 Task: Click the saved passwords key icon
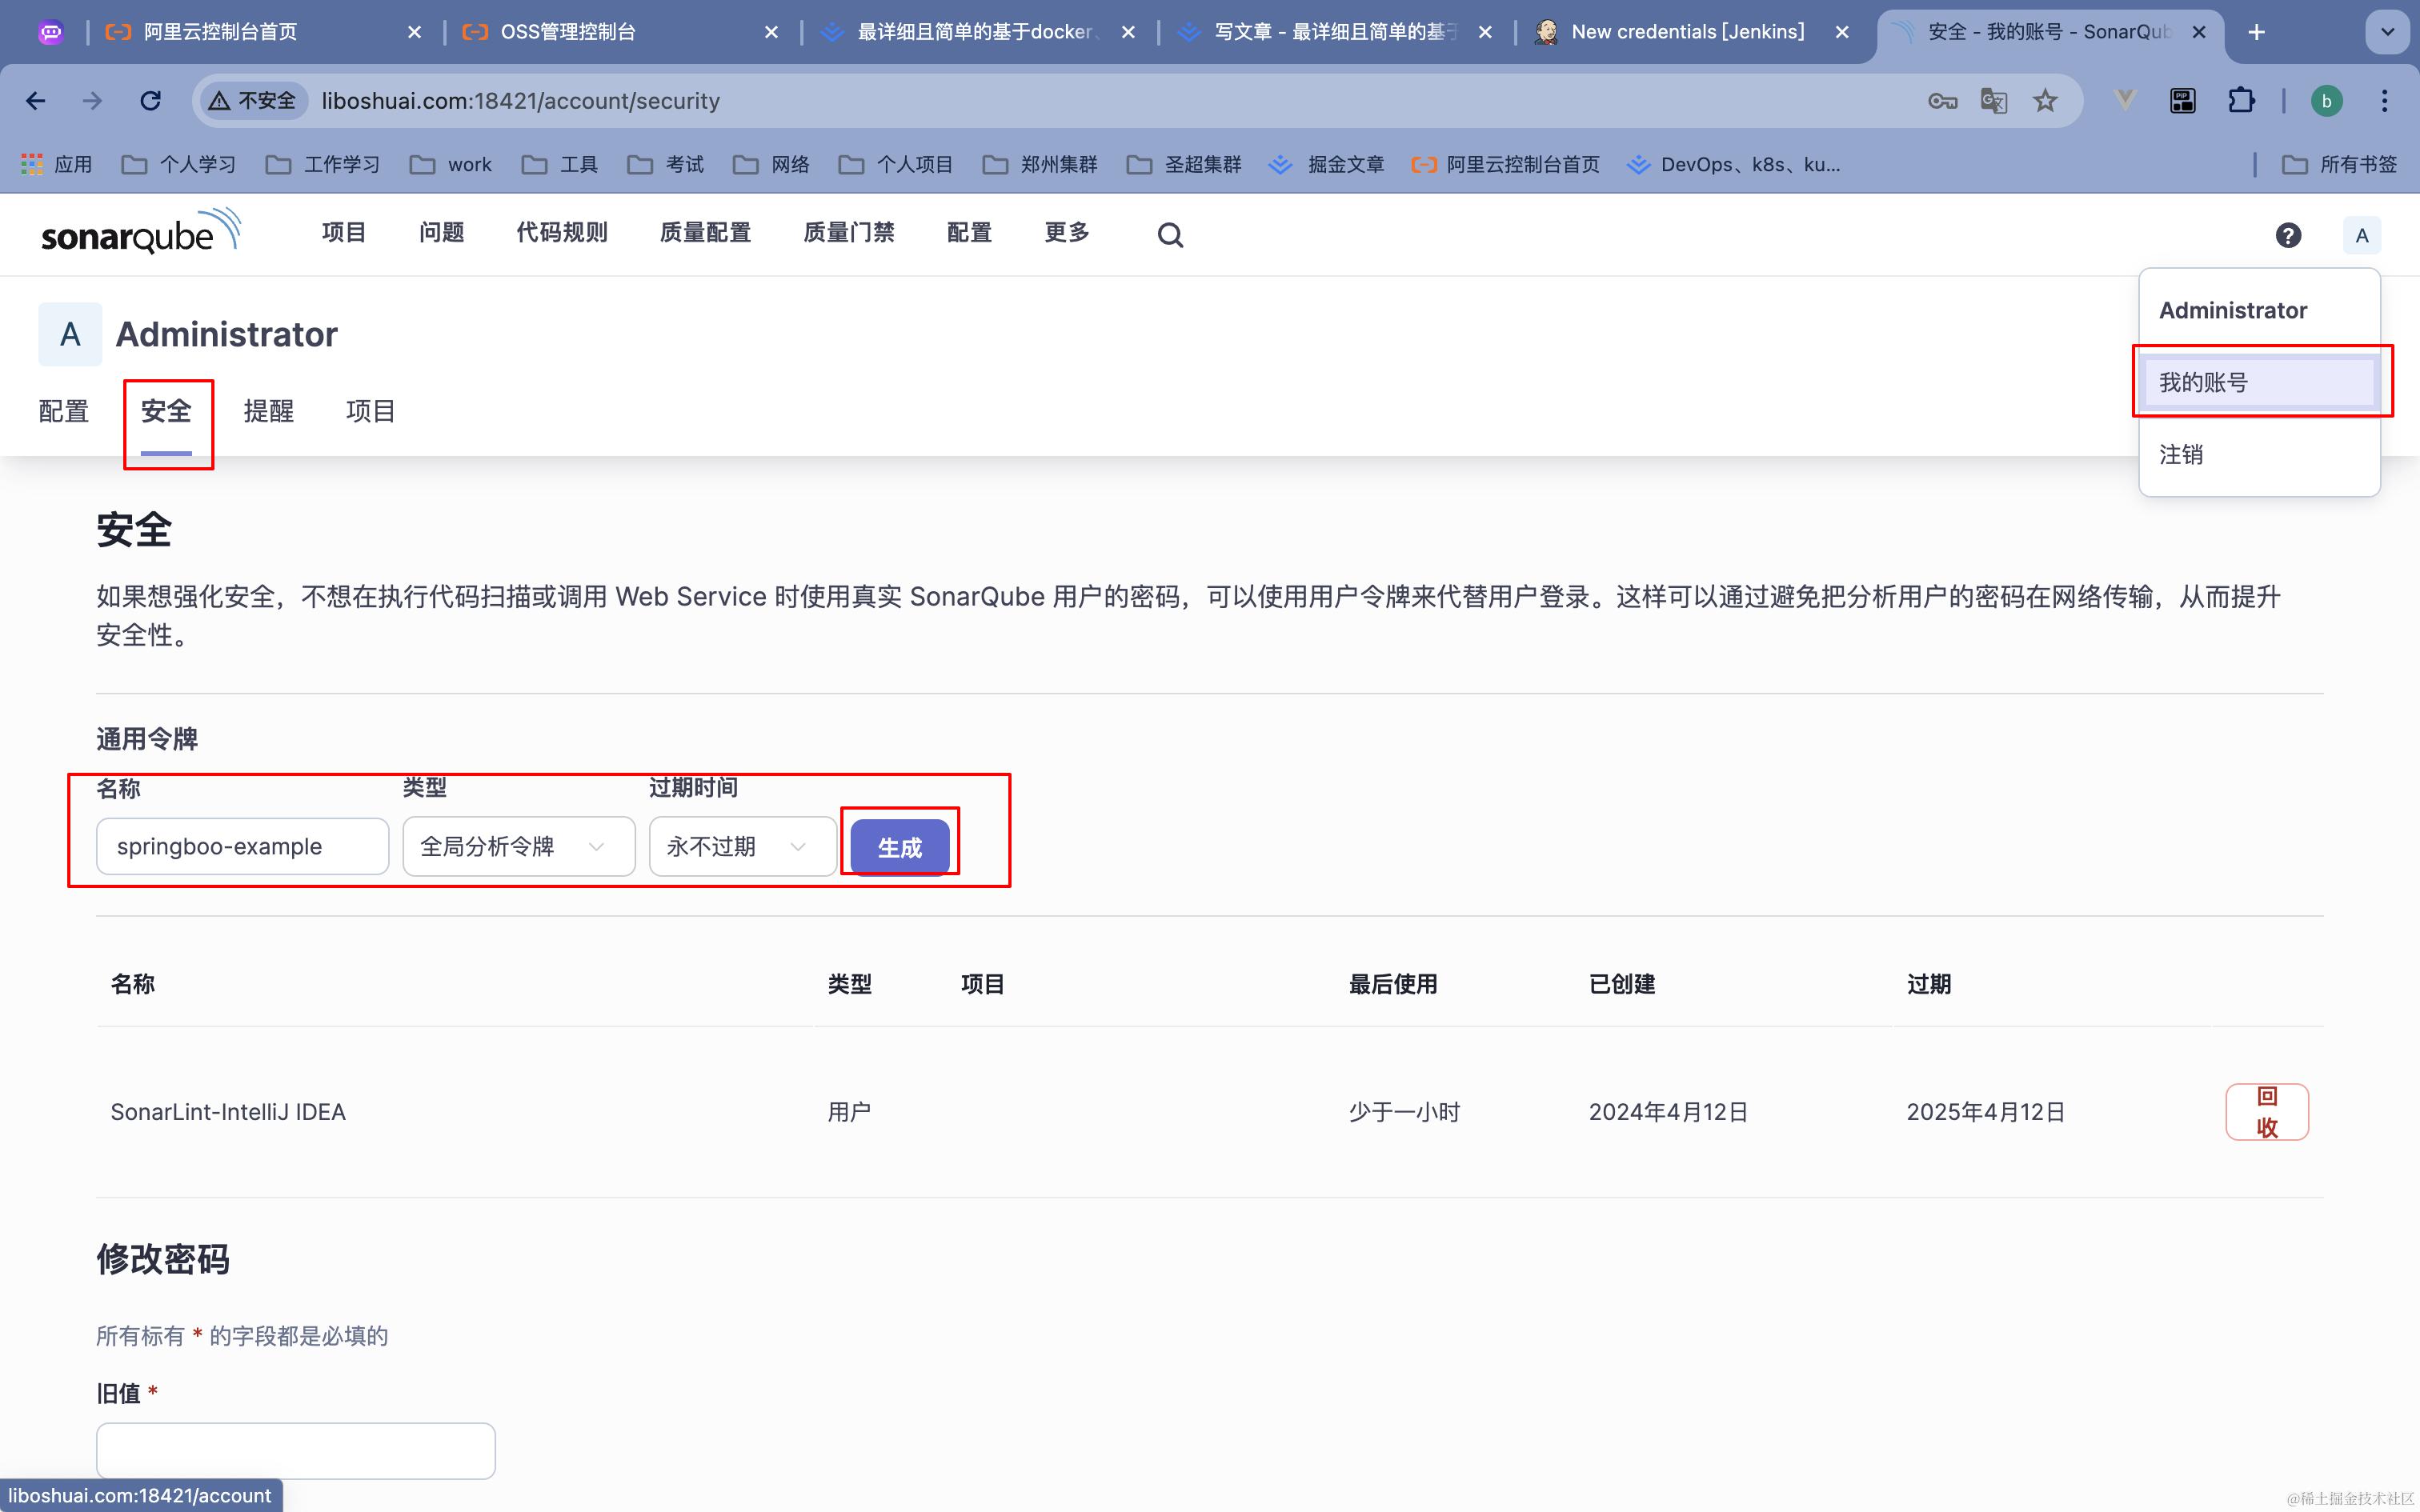[1942, 101]
